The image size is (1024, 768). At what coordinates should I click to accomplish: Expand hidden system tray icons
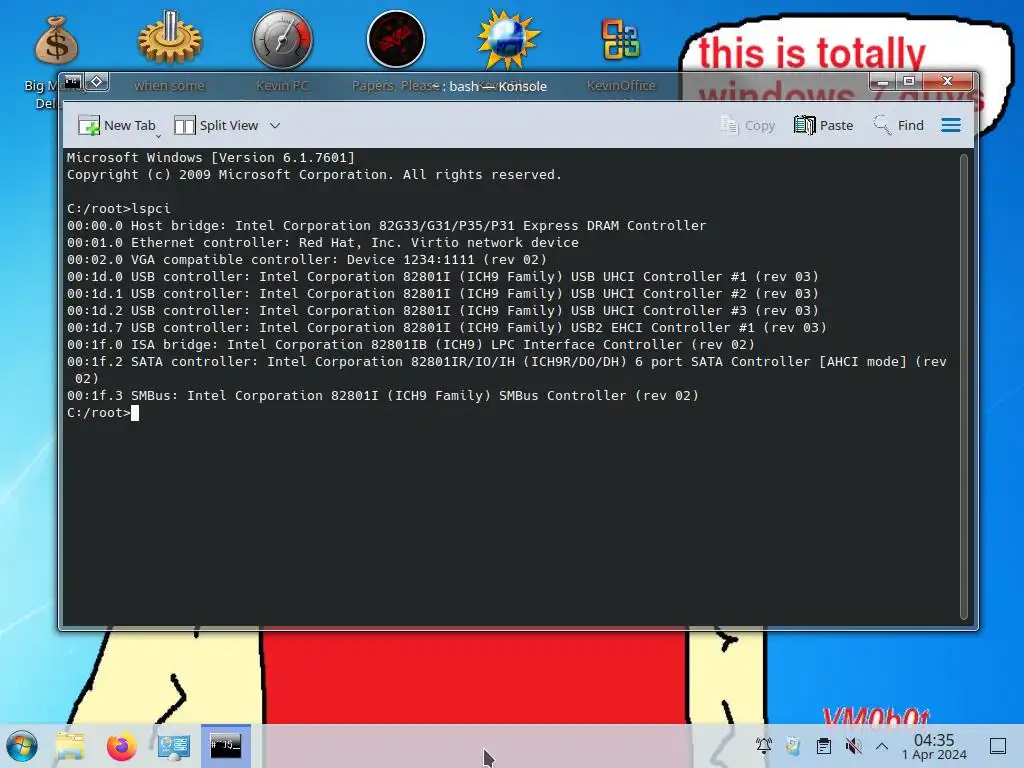click(x=882, y=746)
